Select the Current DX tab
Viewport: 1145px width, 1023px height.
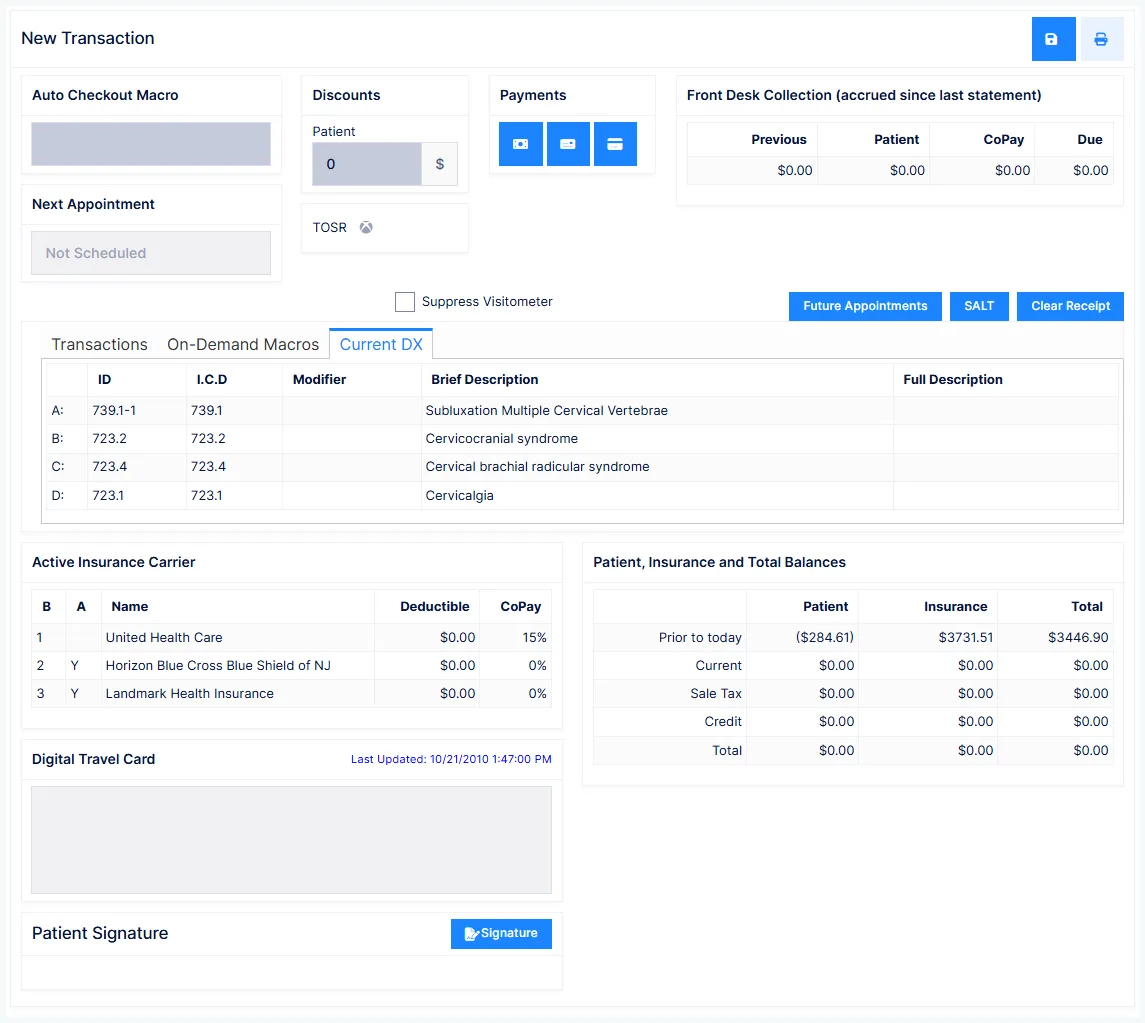point(381,345)
